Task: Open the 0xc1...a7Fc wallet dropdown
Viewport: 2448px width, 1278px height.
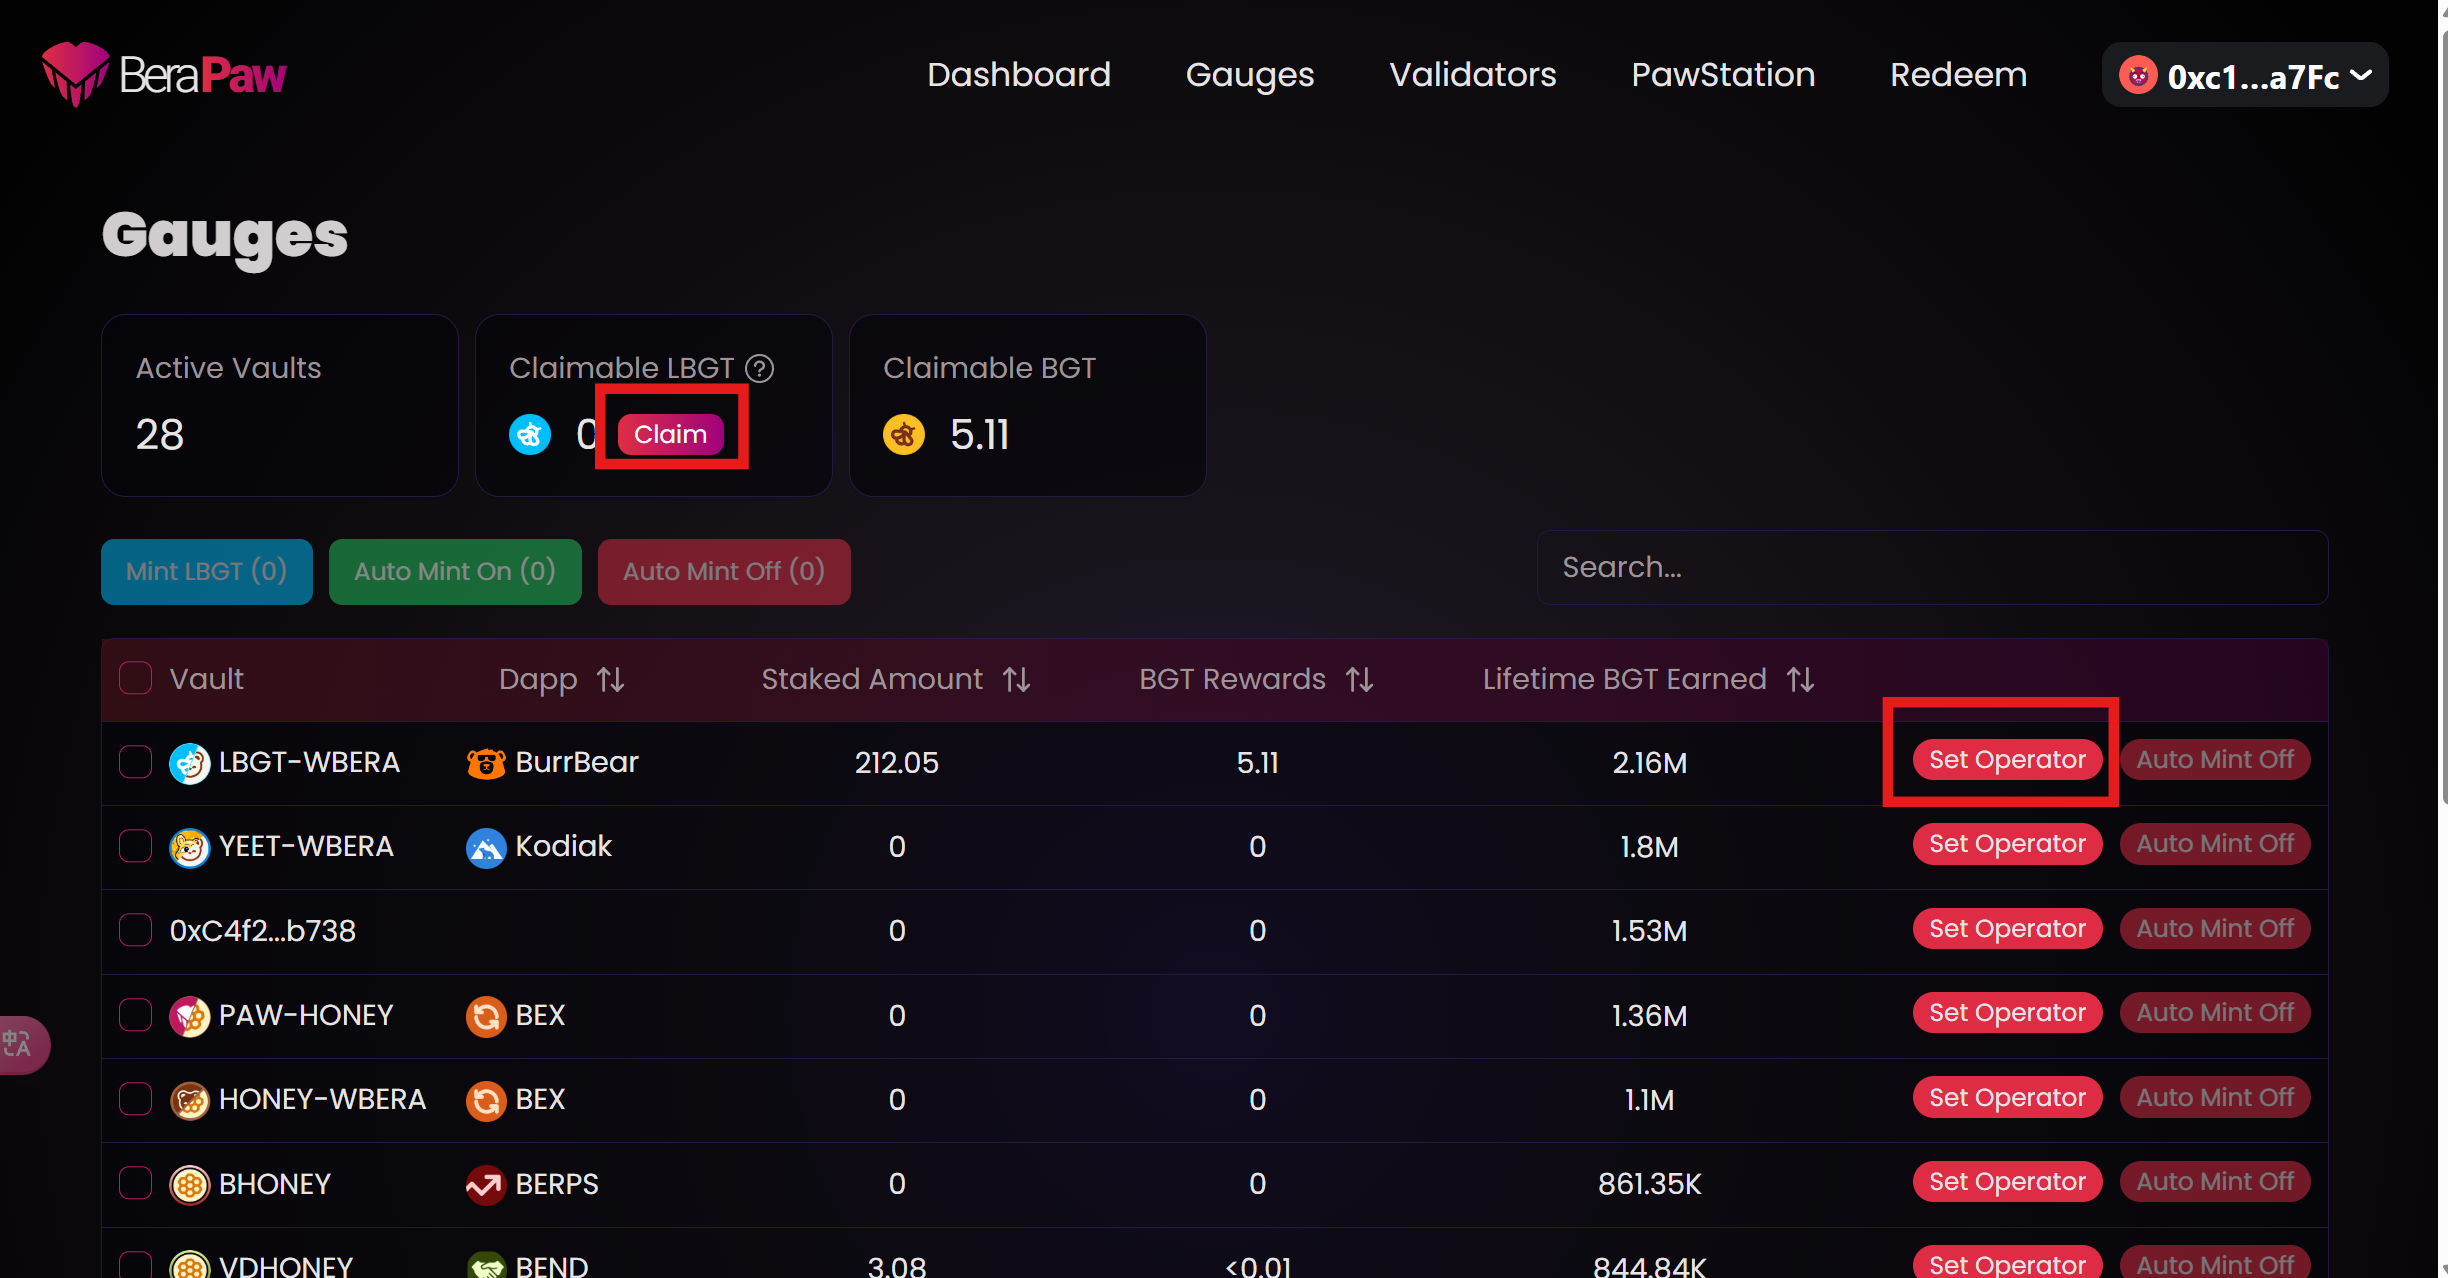Action: 2244,76
